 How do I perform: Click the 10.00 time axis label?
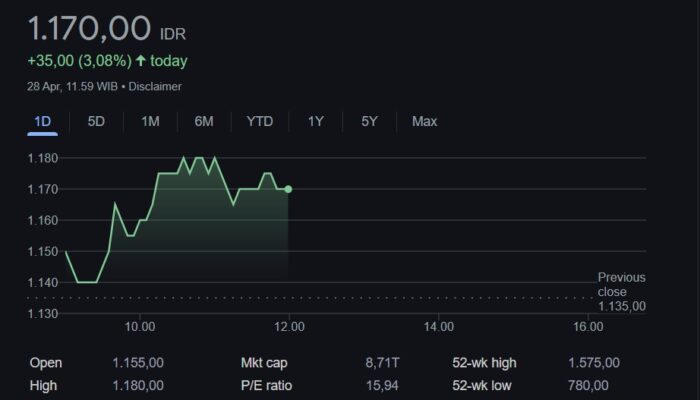(x=140, y=327)
